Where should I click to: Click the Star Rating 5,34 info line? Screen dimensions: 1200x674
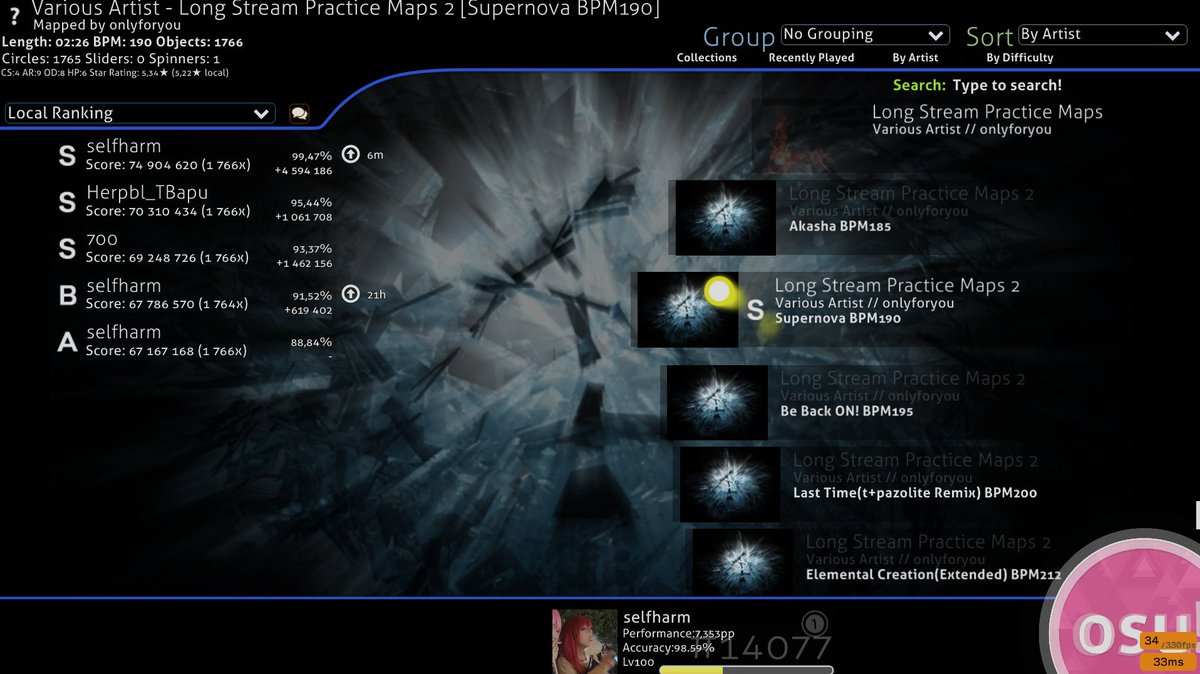point(116,73)
